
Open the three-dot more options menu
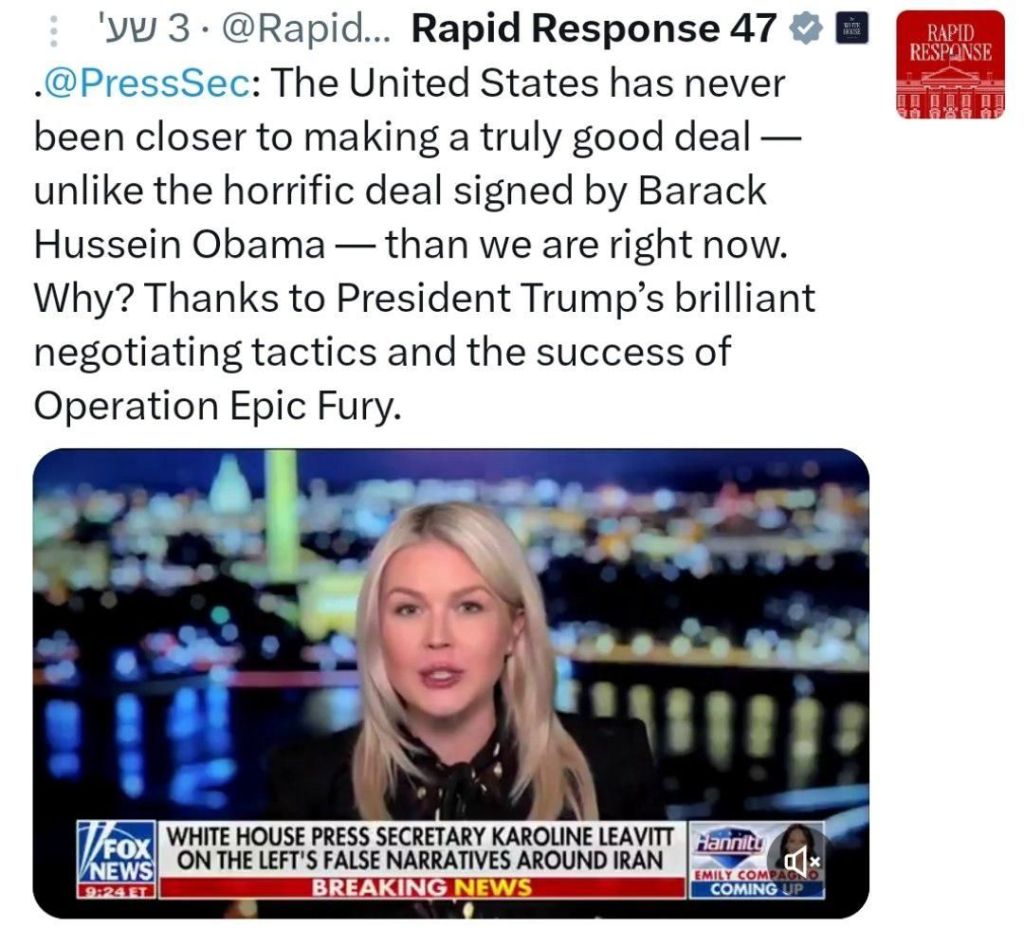point(54,30)
